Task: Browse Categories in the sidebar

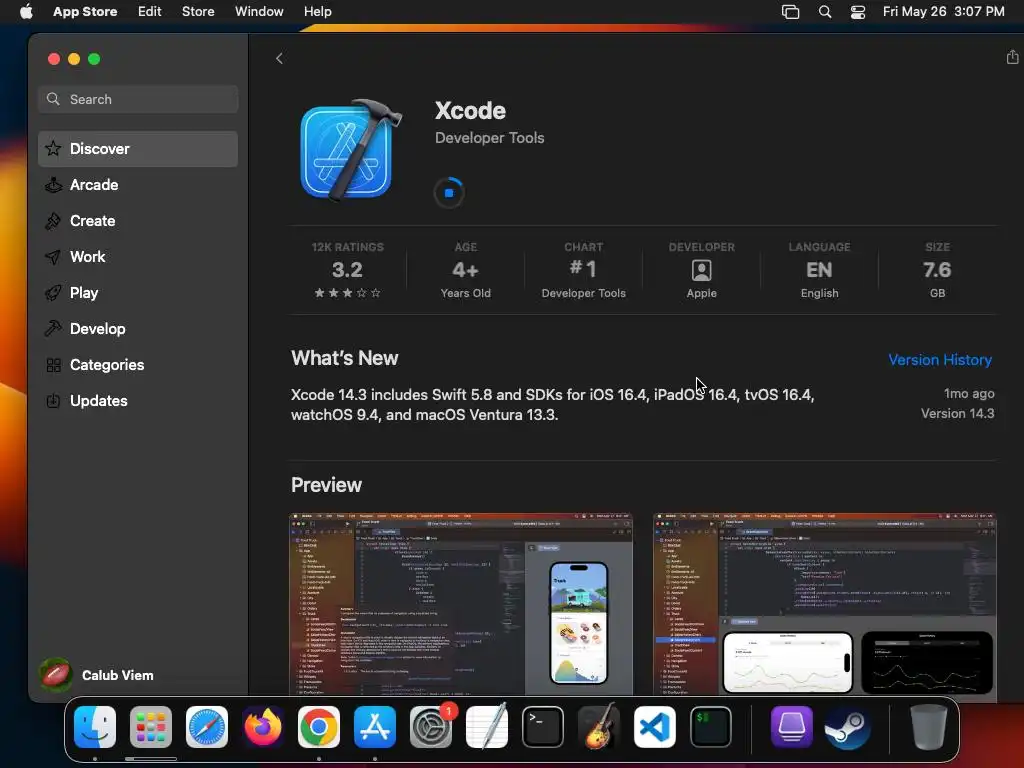Action: (138, 364)
